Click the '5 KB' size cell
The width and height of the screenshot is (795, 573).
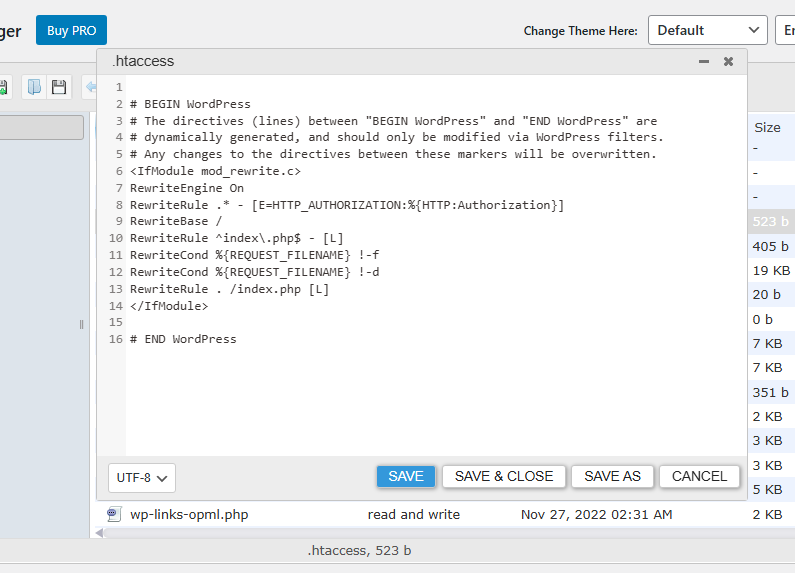pos(767,490)
